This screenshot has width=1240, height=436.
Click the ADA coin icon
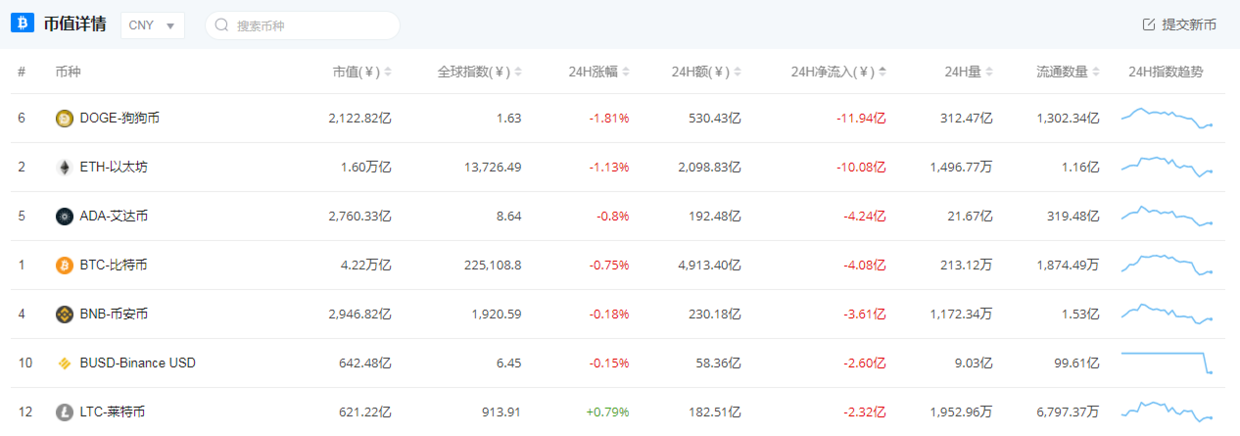point(64,216)
